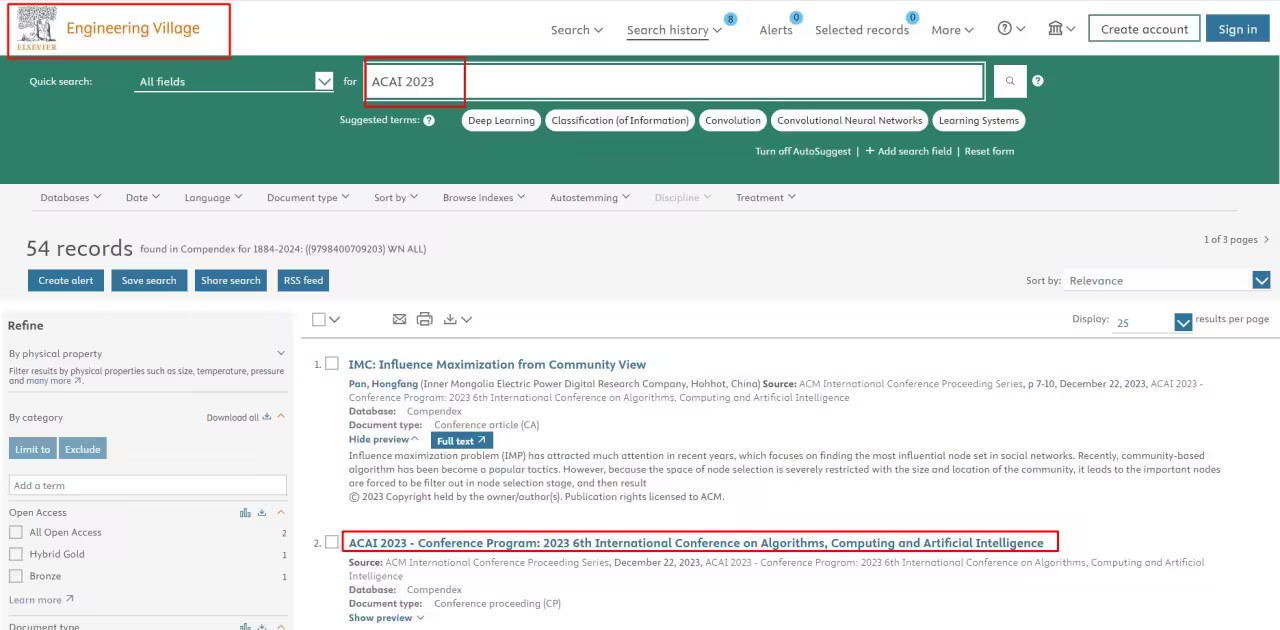Click the Deep Learning suggested term
The height and width of the screenshot is (630, 1280).
[501, 120]
